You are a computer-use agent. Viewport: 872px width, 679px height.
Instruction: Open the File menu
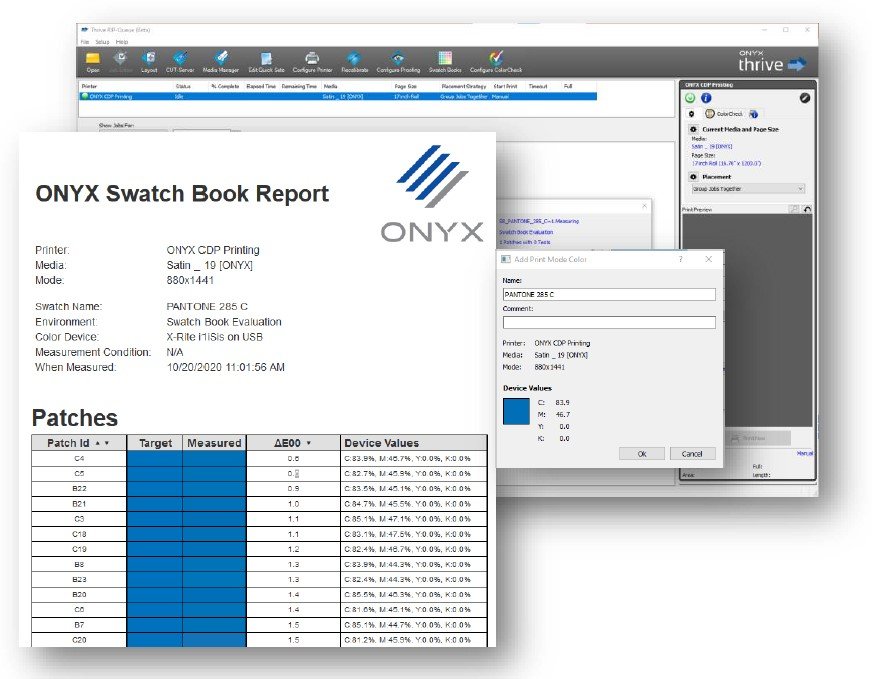click(85, 42)
